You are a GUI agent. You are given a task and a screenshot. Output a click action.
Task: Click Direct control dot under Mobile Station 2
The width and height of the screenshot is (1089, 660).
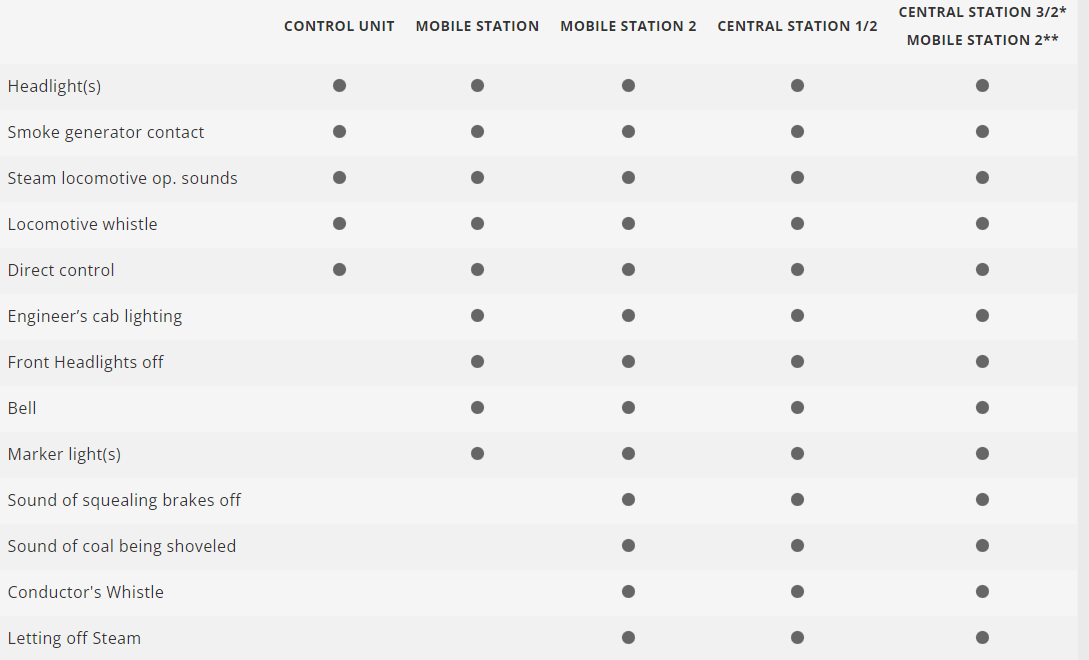click(628, 270)
